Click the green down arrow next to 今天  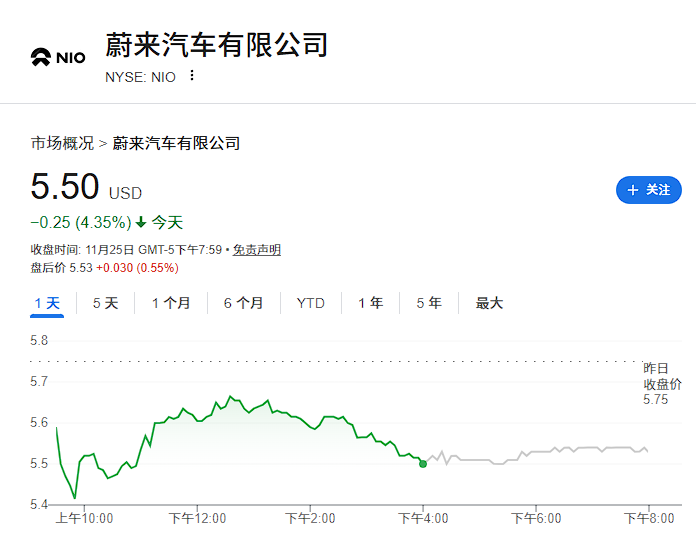141,222
